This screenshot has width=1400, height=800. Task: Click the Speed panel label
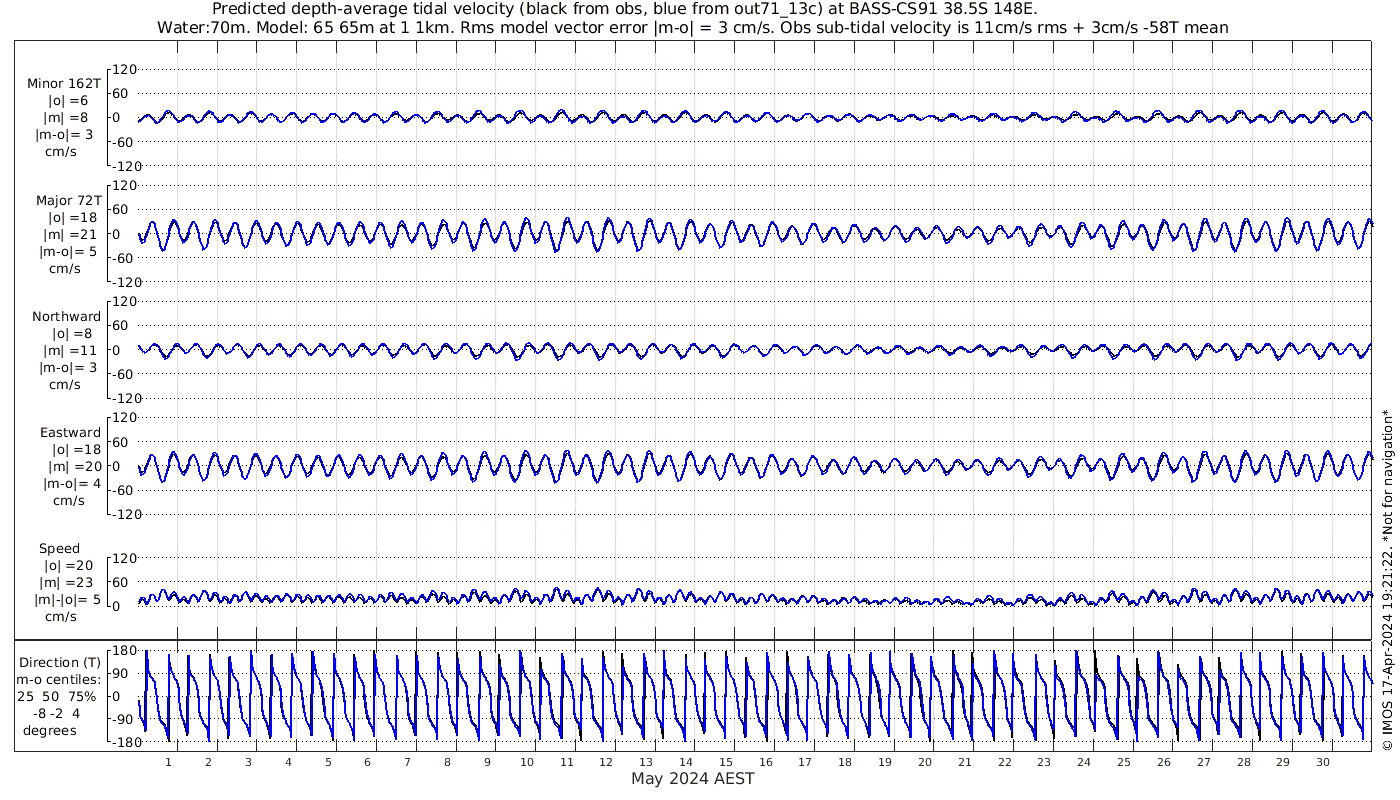pos(60,549)
